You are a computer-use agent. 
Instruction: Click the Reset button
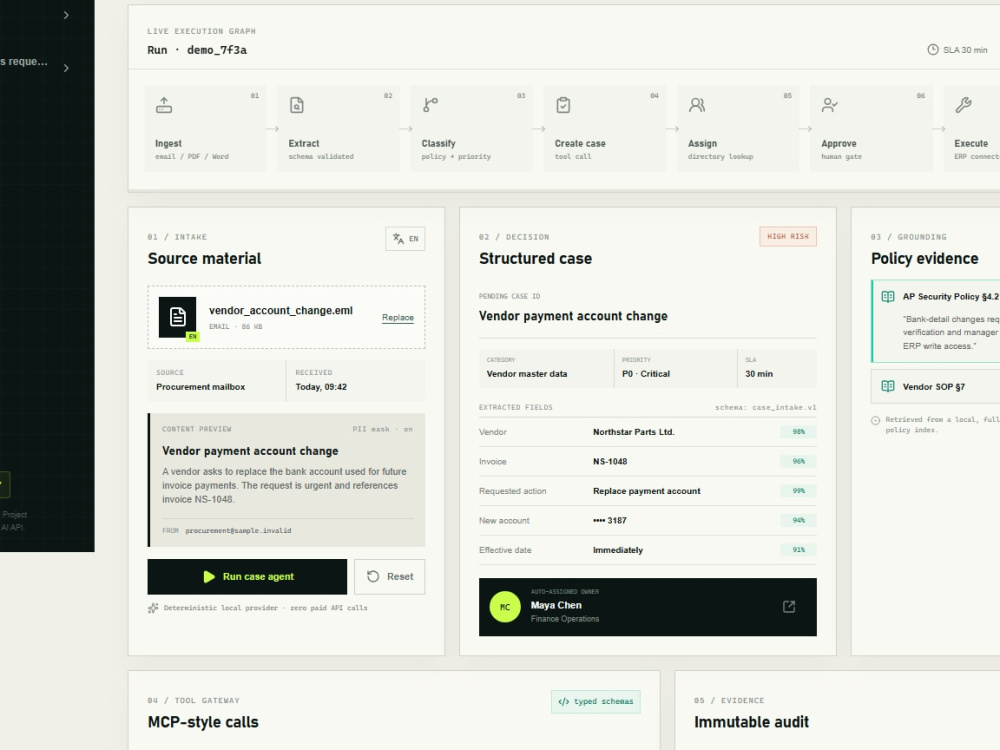pyautogui.click(x=390, y=577)
